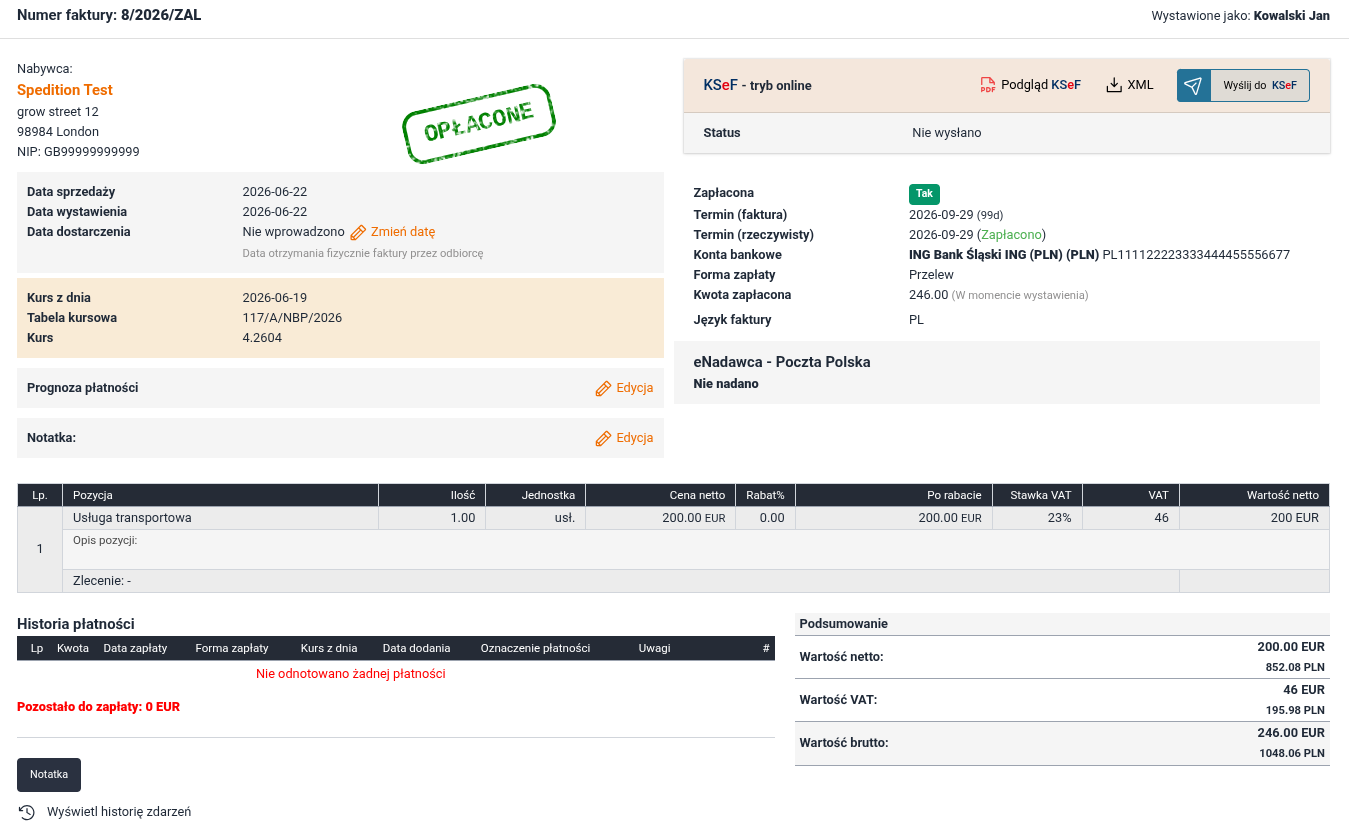This screenshot has height=835, width=1349.
Task: Click the pencil icon in Prognoza płatności row
Action: coord(603,388)
